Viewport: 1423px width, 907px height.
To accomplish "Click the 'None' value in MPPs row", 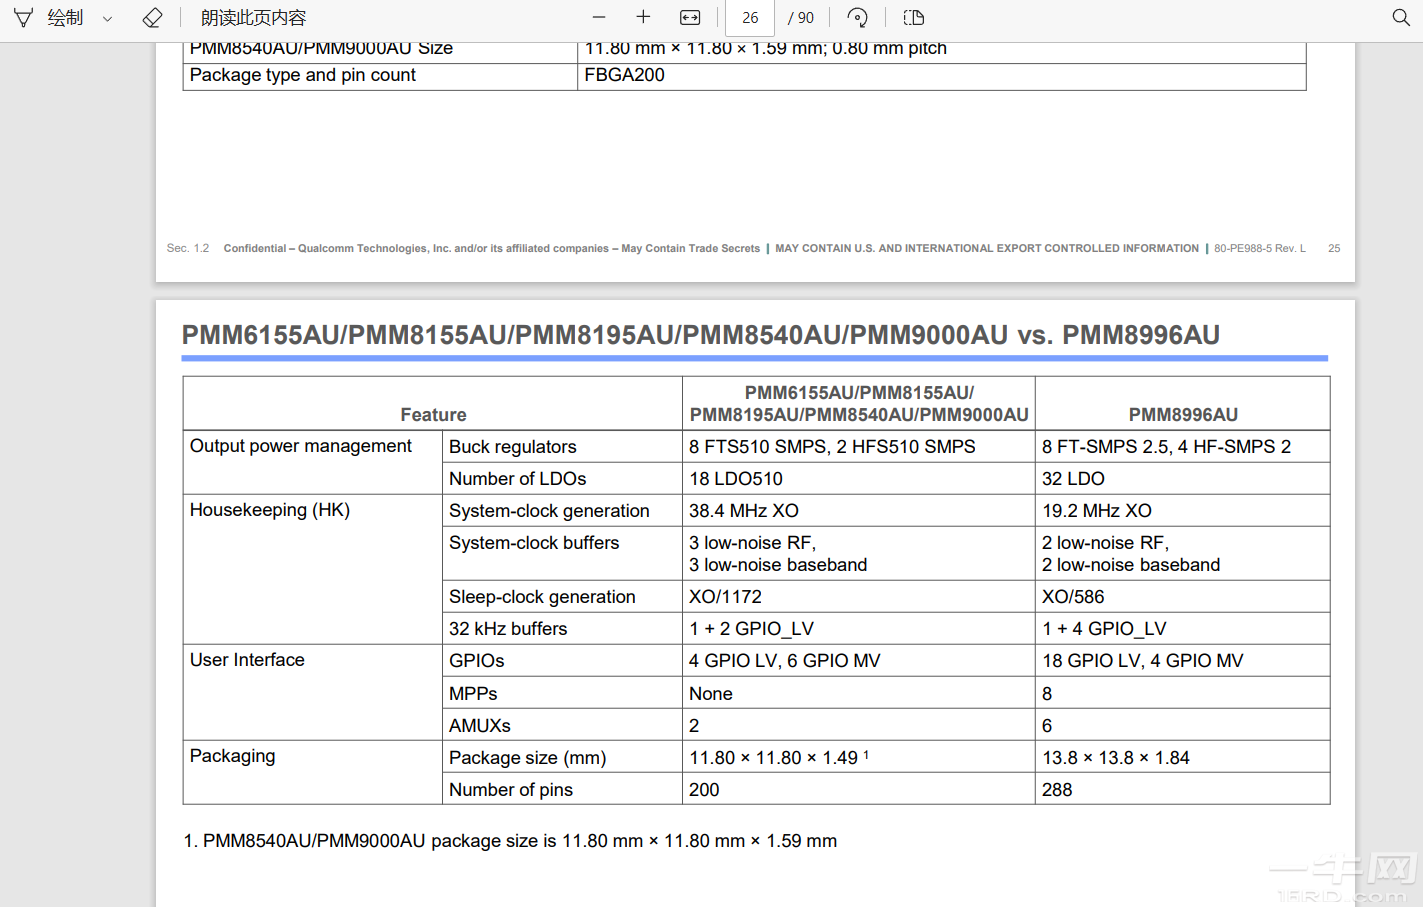I will tap(710, 694).
